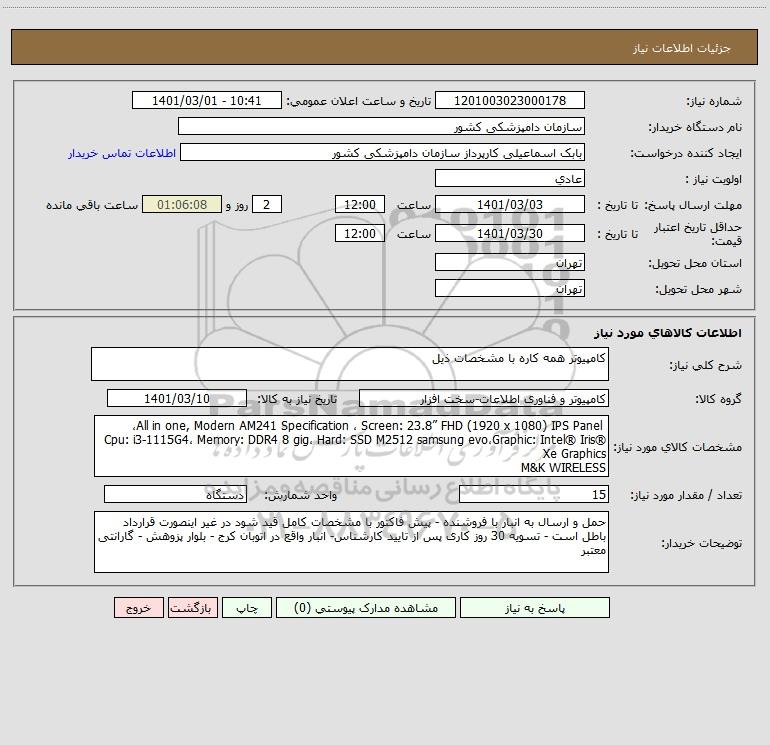This screenshot has width=770, height=745.
Task: Click the goods group field 'کامپیوتر و فناوری اطلاعات'
Action: pyautogui.click(x=484, y=399)
